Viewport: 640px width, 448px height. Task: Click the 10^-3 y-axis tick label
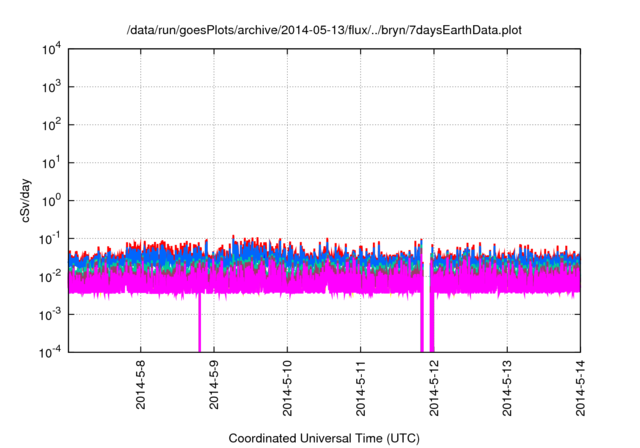click(48, 313)
